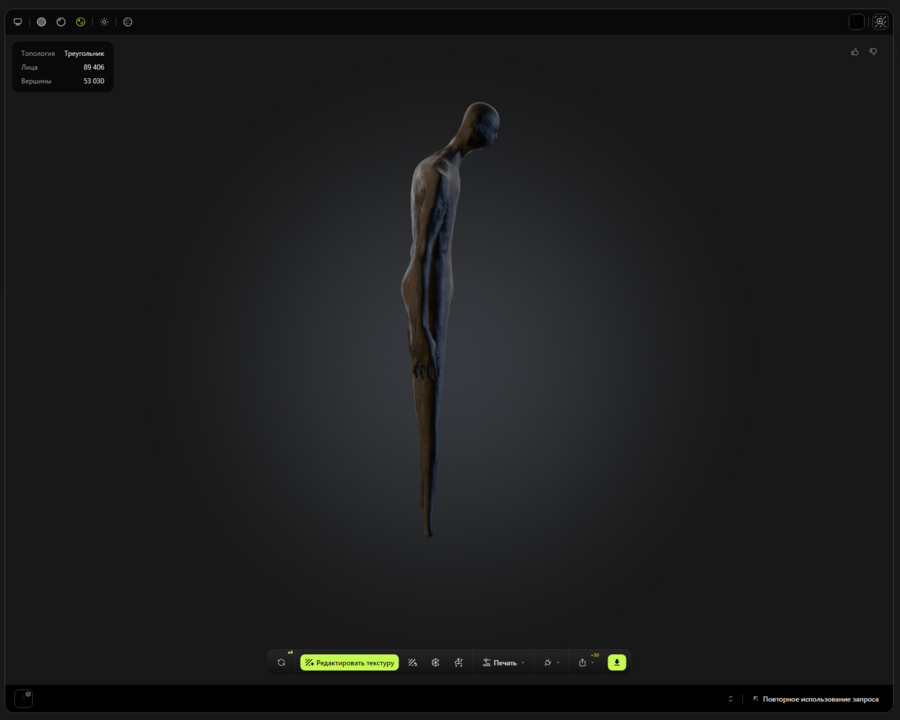Click the up-down expand arrows in the bottom bar

[730, 699]
